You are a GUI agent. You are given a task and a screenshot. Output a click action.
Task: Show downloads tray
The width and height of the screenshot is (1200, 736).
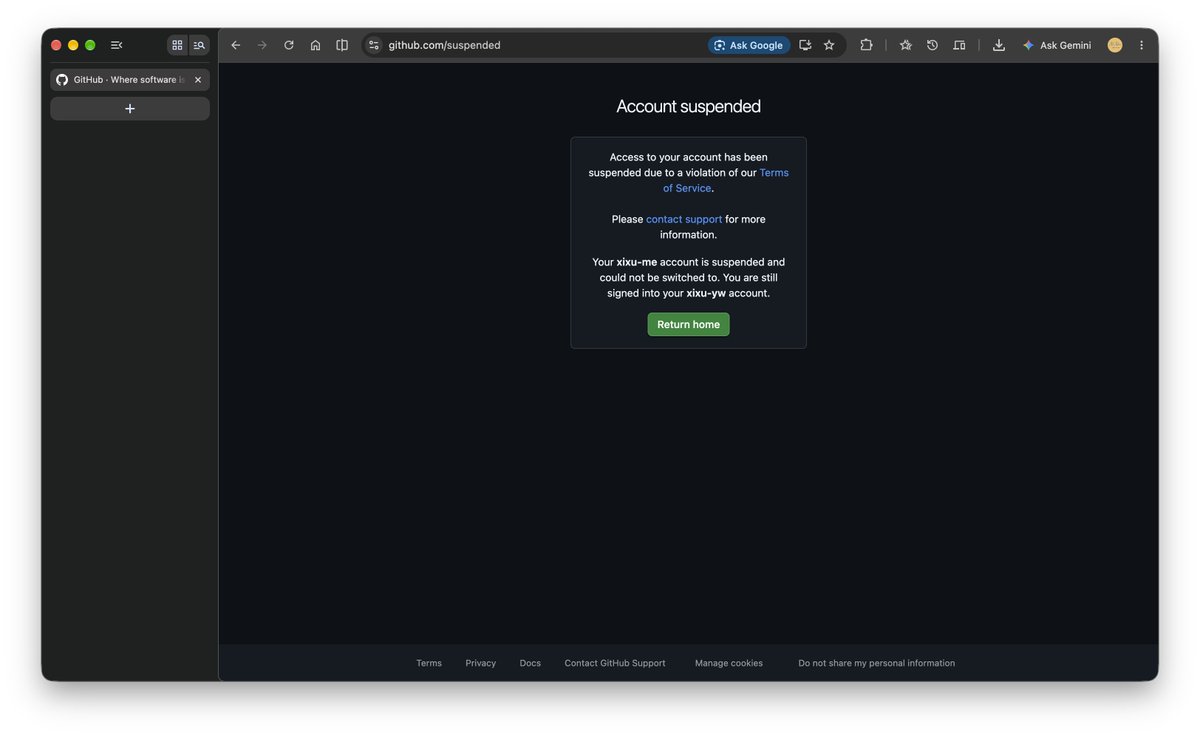pyautogui.click(x=998, y=45)
